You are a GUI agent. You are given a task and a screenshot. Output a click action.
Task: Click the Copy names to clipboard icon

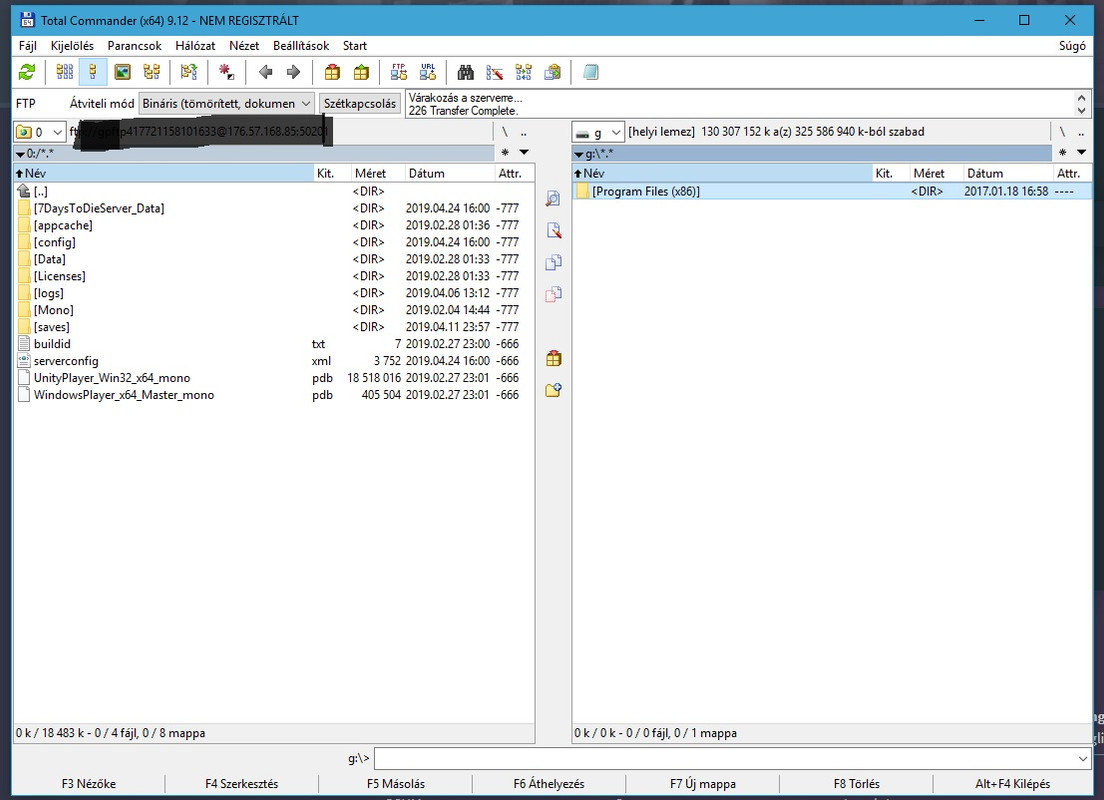click(x=553, y=72)
